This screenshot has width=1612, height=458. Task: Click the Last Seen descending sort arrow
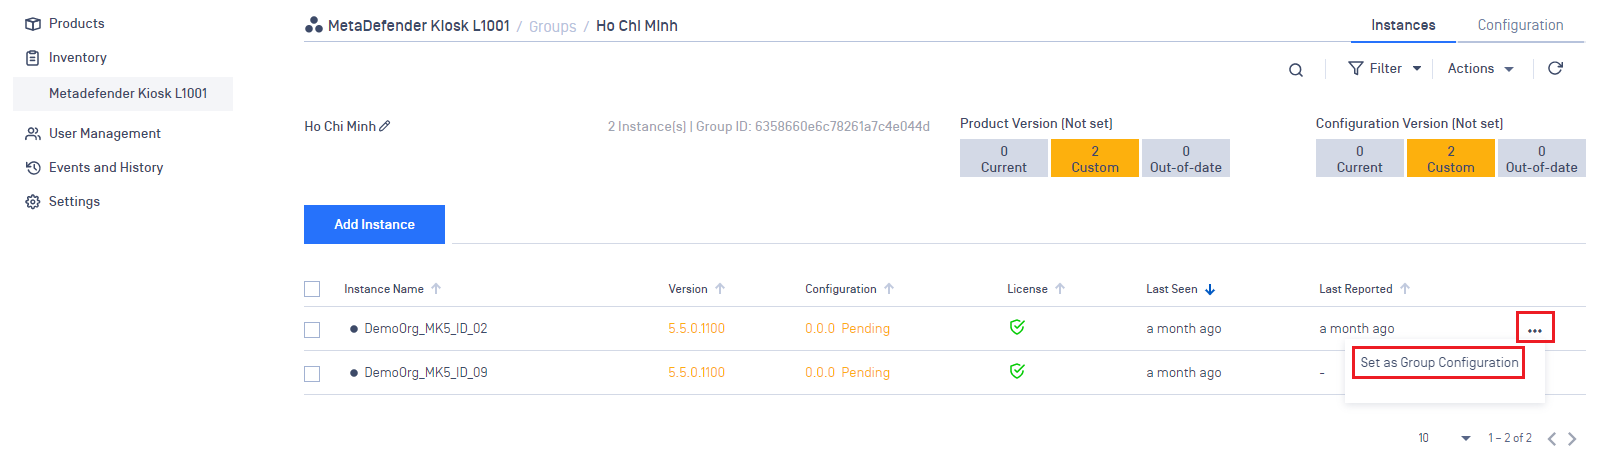pos(1210,289)
